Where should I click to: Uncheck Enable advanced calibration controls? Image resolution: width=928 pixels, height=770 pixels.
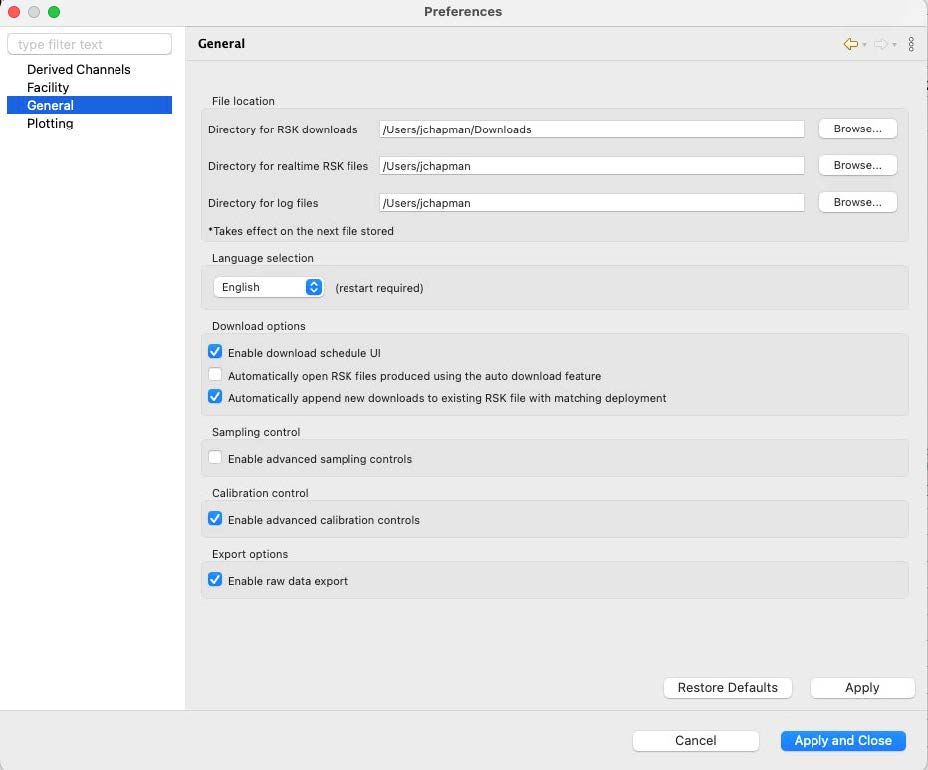point(215,519)
